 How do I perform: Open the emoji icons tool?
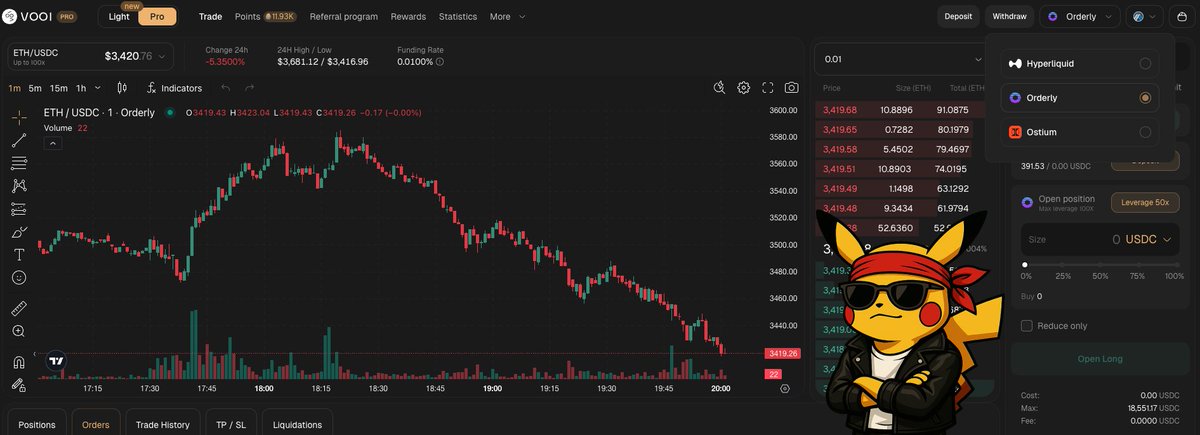[19, 277]
